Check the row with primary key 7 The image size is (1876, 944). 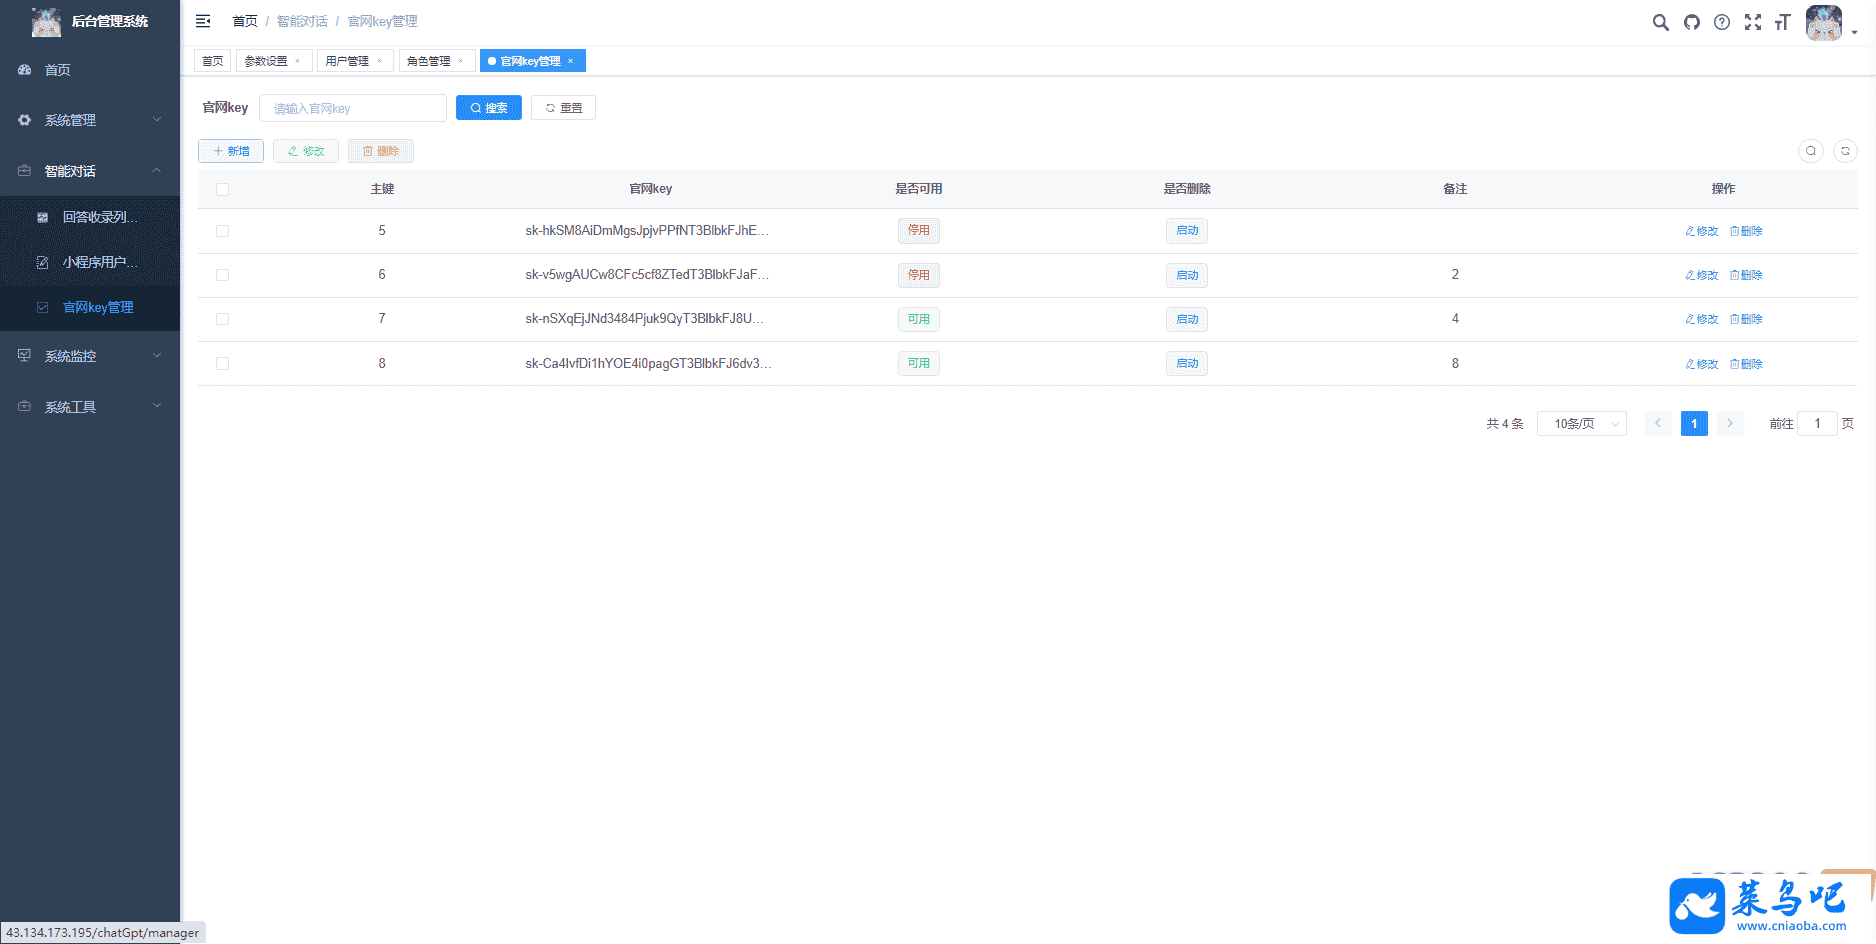222,319
